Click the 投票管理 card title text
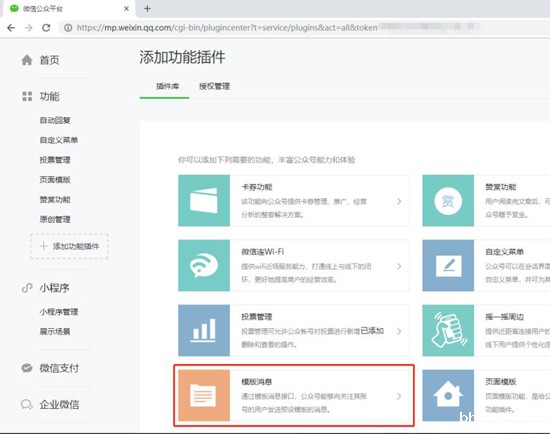The height and width of the screenshot is (434, 550). 257,316
